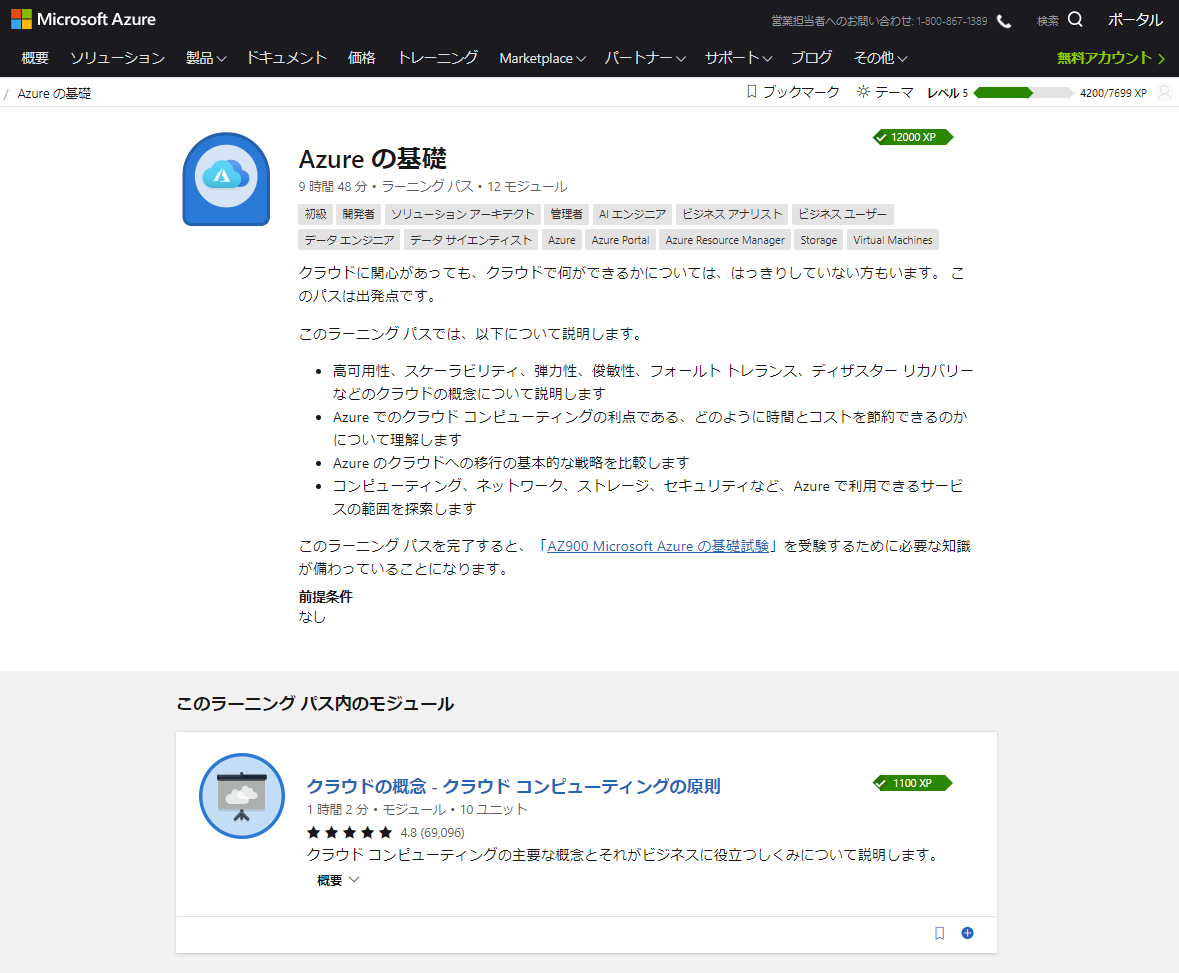The width and height of the screenshot is (1179, 973).
Task: Expand the 概要 section in the module card
Action: click(338, 881)
